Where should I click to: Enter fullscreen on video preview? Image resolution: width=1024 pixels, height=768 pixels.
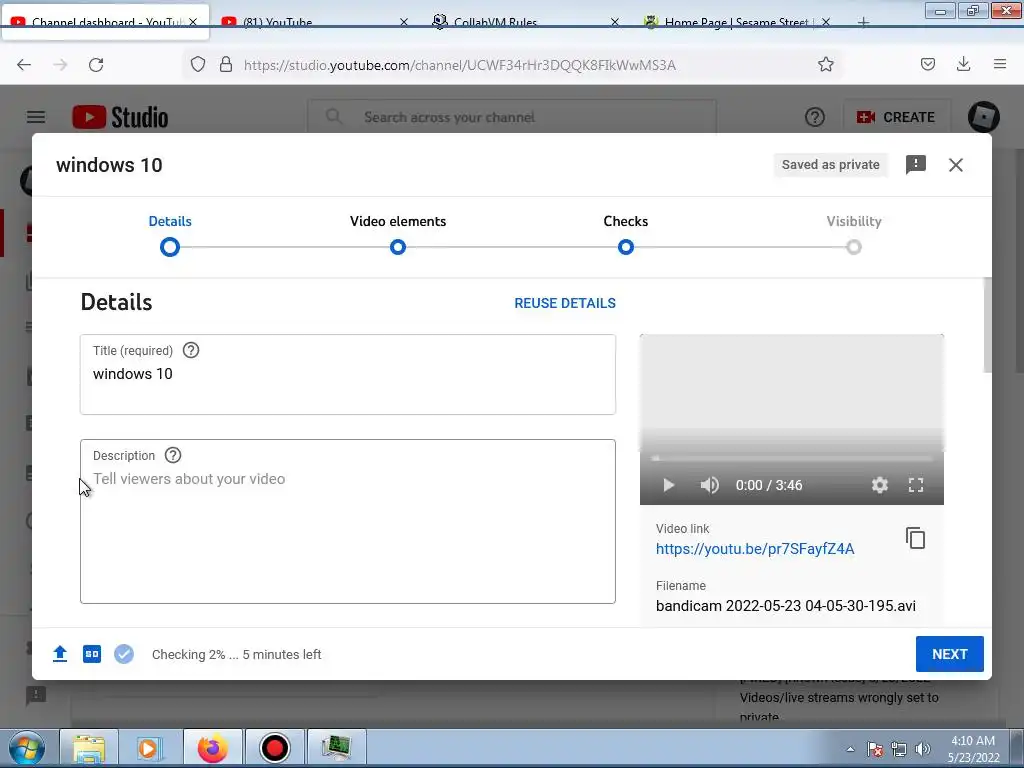coord(916,485)
